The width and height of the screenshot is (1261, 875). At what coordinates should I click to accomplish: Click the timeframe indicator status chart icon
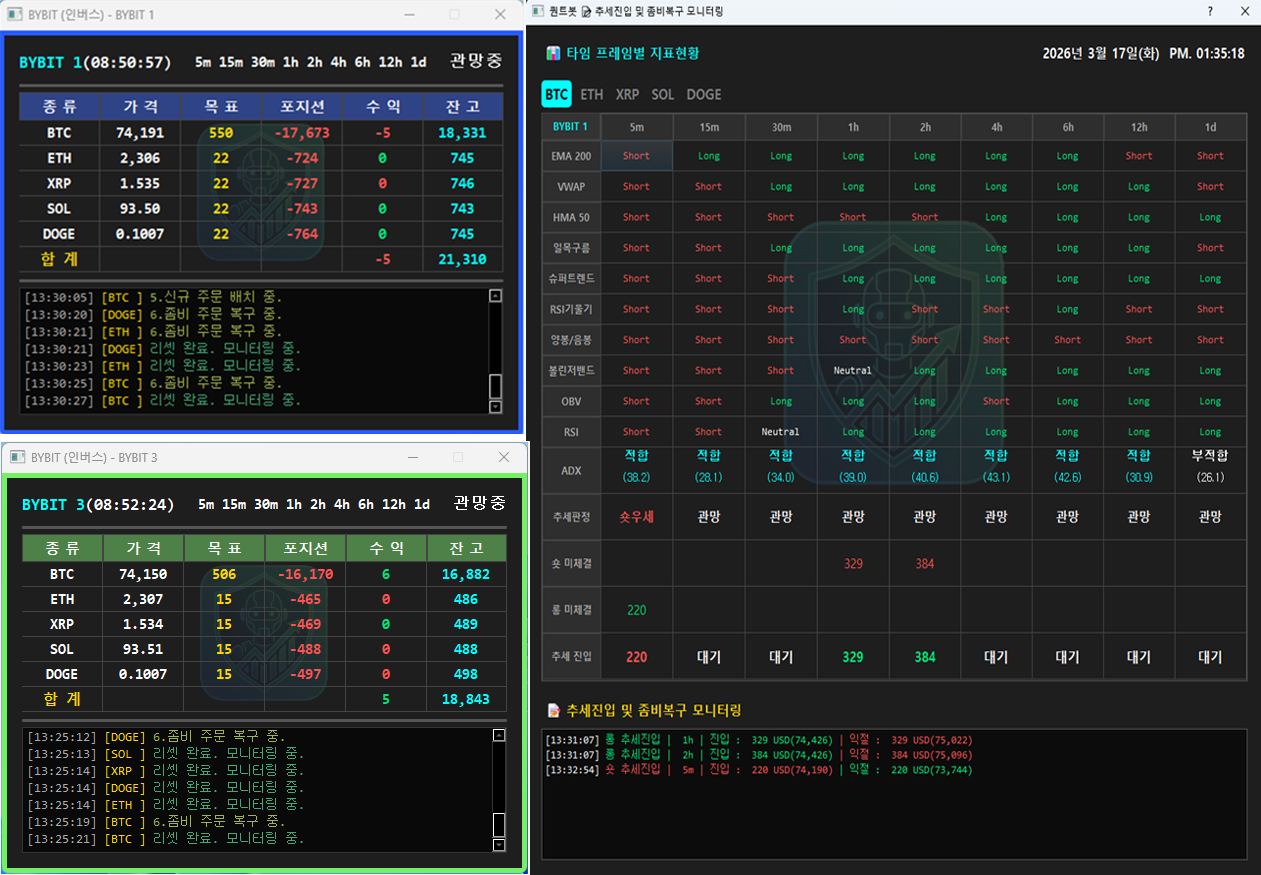(553, 53)
